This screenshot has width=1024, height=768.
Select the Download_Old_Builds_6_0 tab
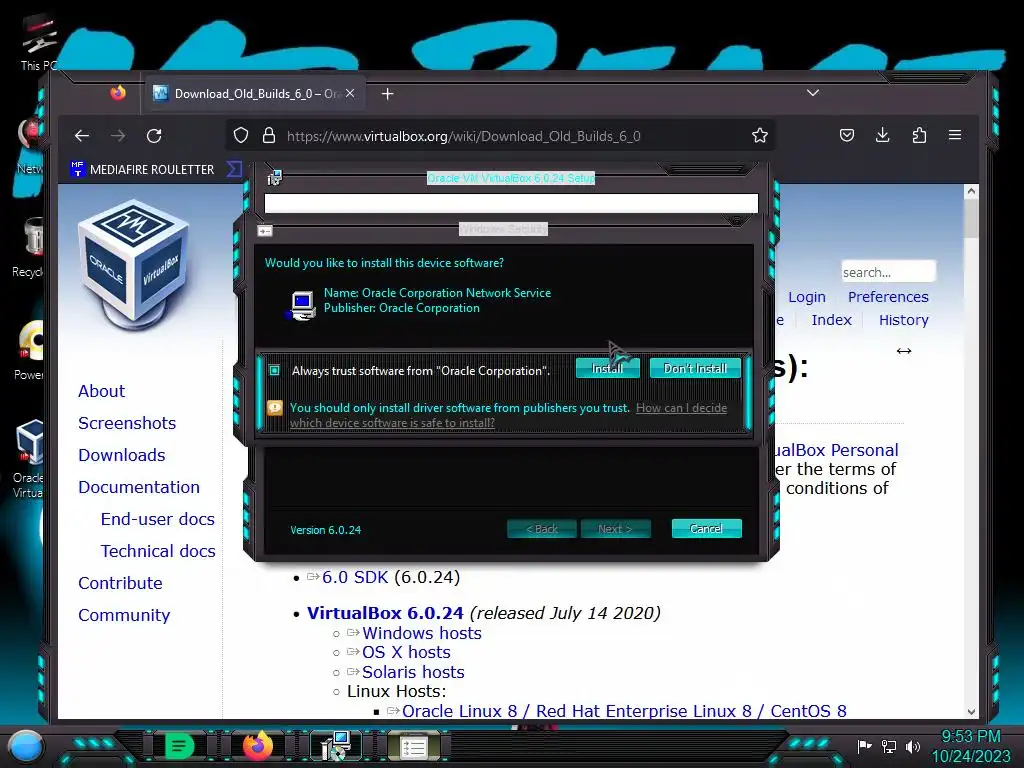(255, 94)
